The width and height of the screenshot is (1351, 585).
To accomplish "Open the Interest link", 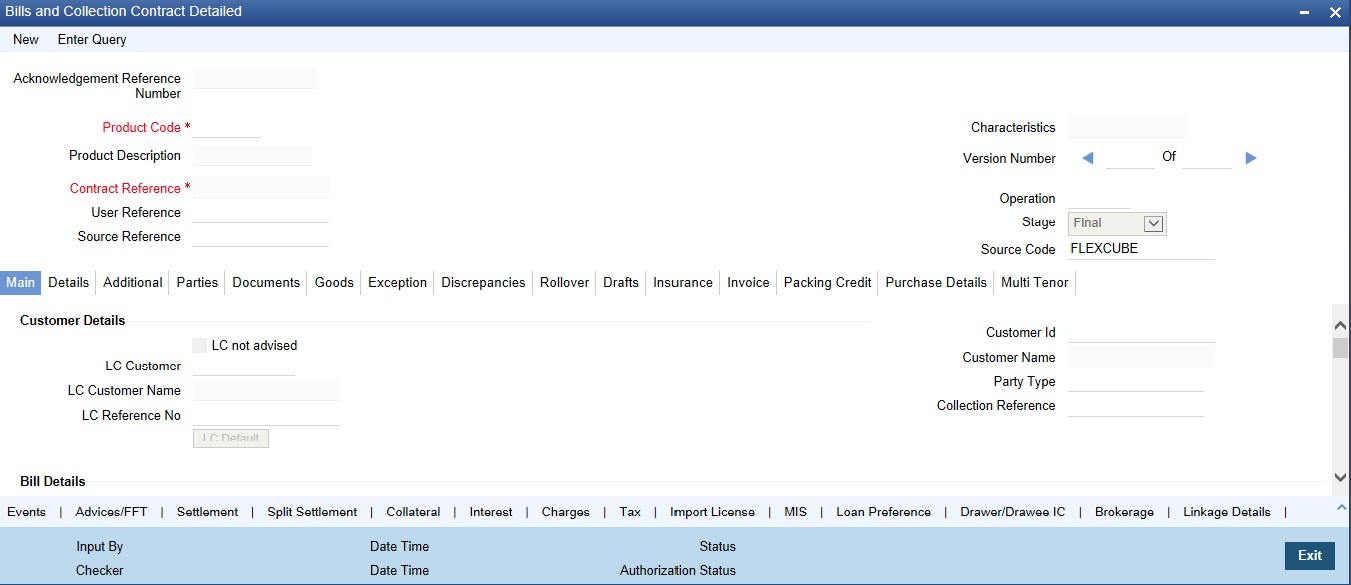I will point(491,511).
